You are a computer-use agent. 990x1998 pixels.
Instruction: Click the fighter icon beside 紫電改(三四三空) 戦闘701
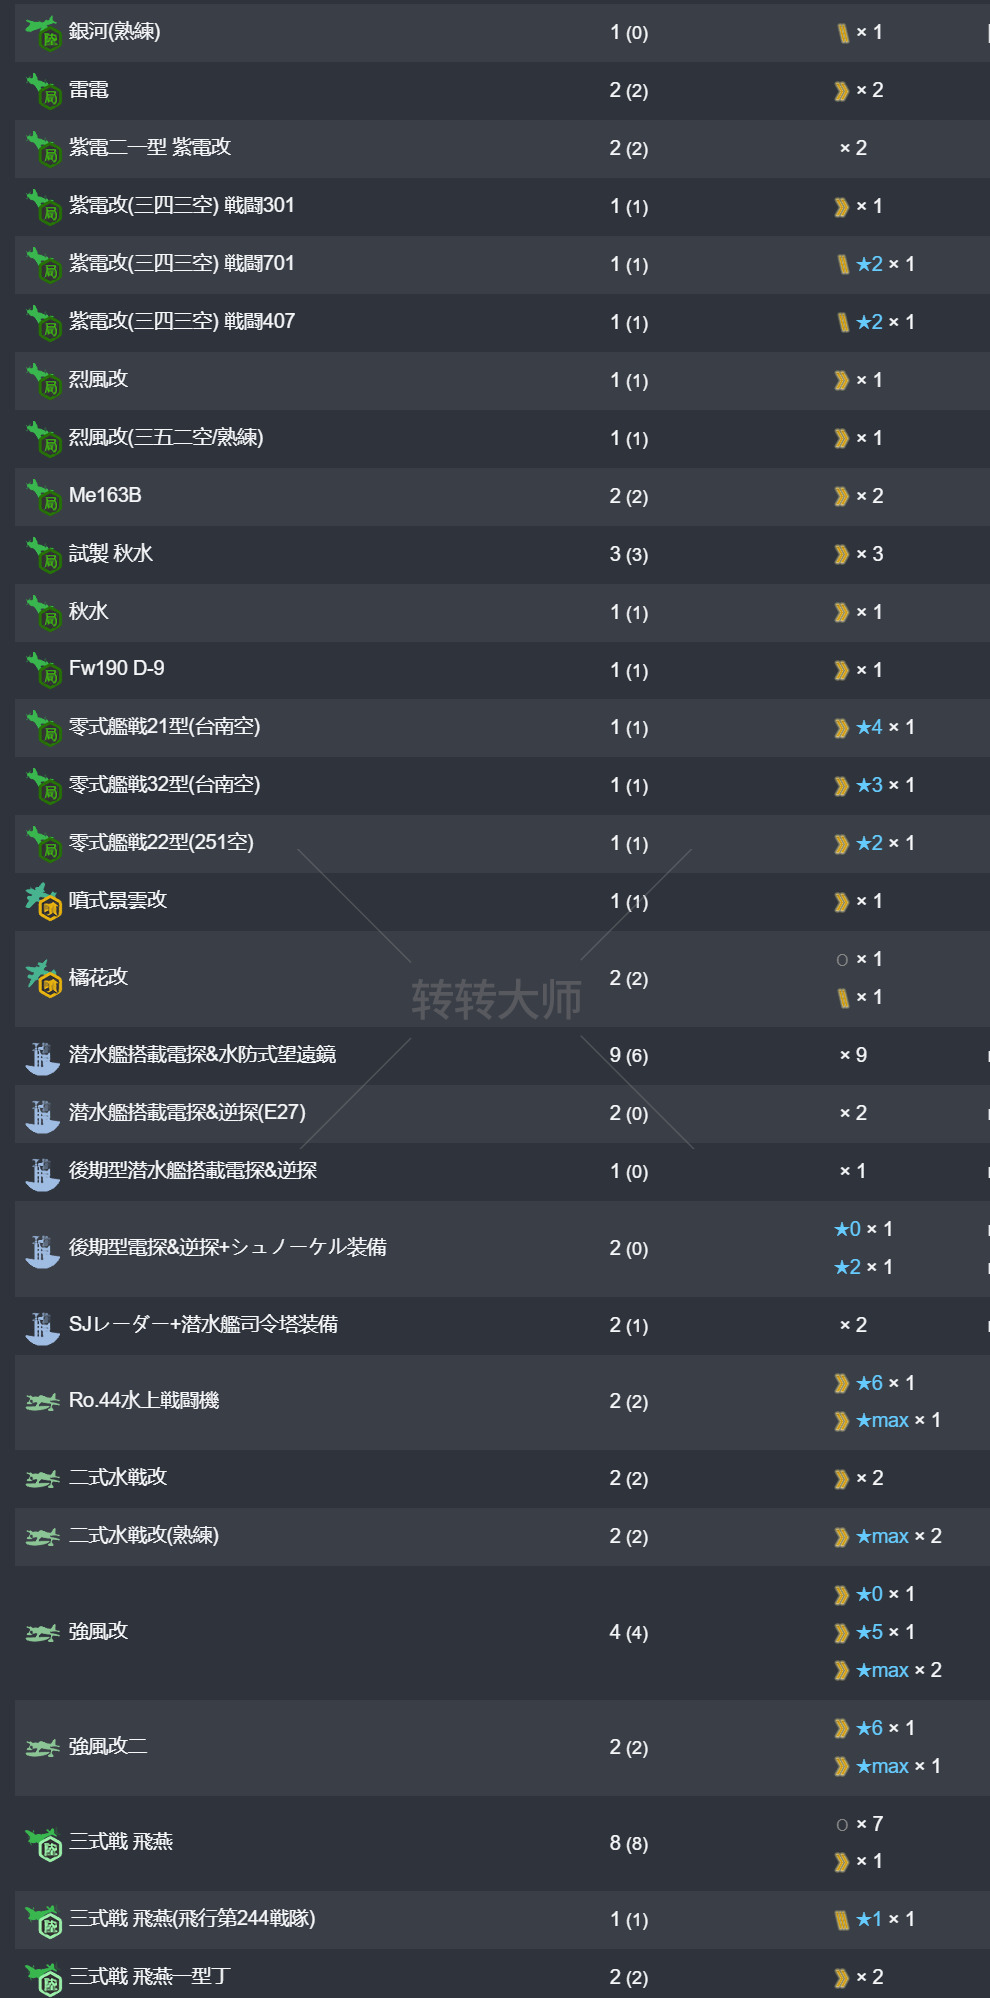[x=43, y=264]
